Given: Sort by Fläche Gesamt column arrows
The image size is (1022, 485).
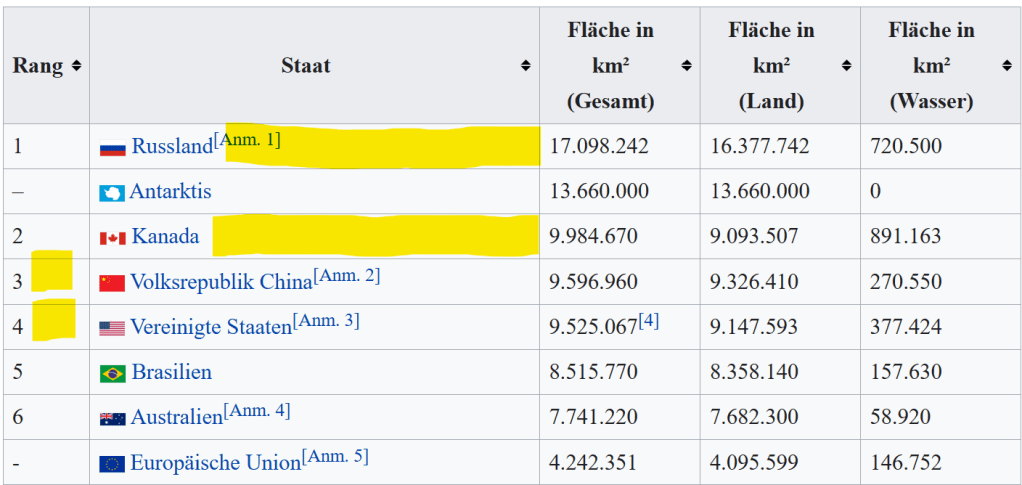Looking at the screenshot, I should pyautogui.click(x=686, y=66).
